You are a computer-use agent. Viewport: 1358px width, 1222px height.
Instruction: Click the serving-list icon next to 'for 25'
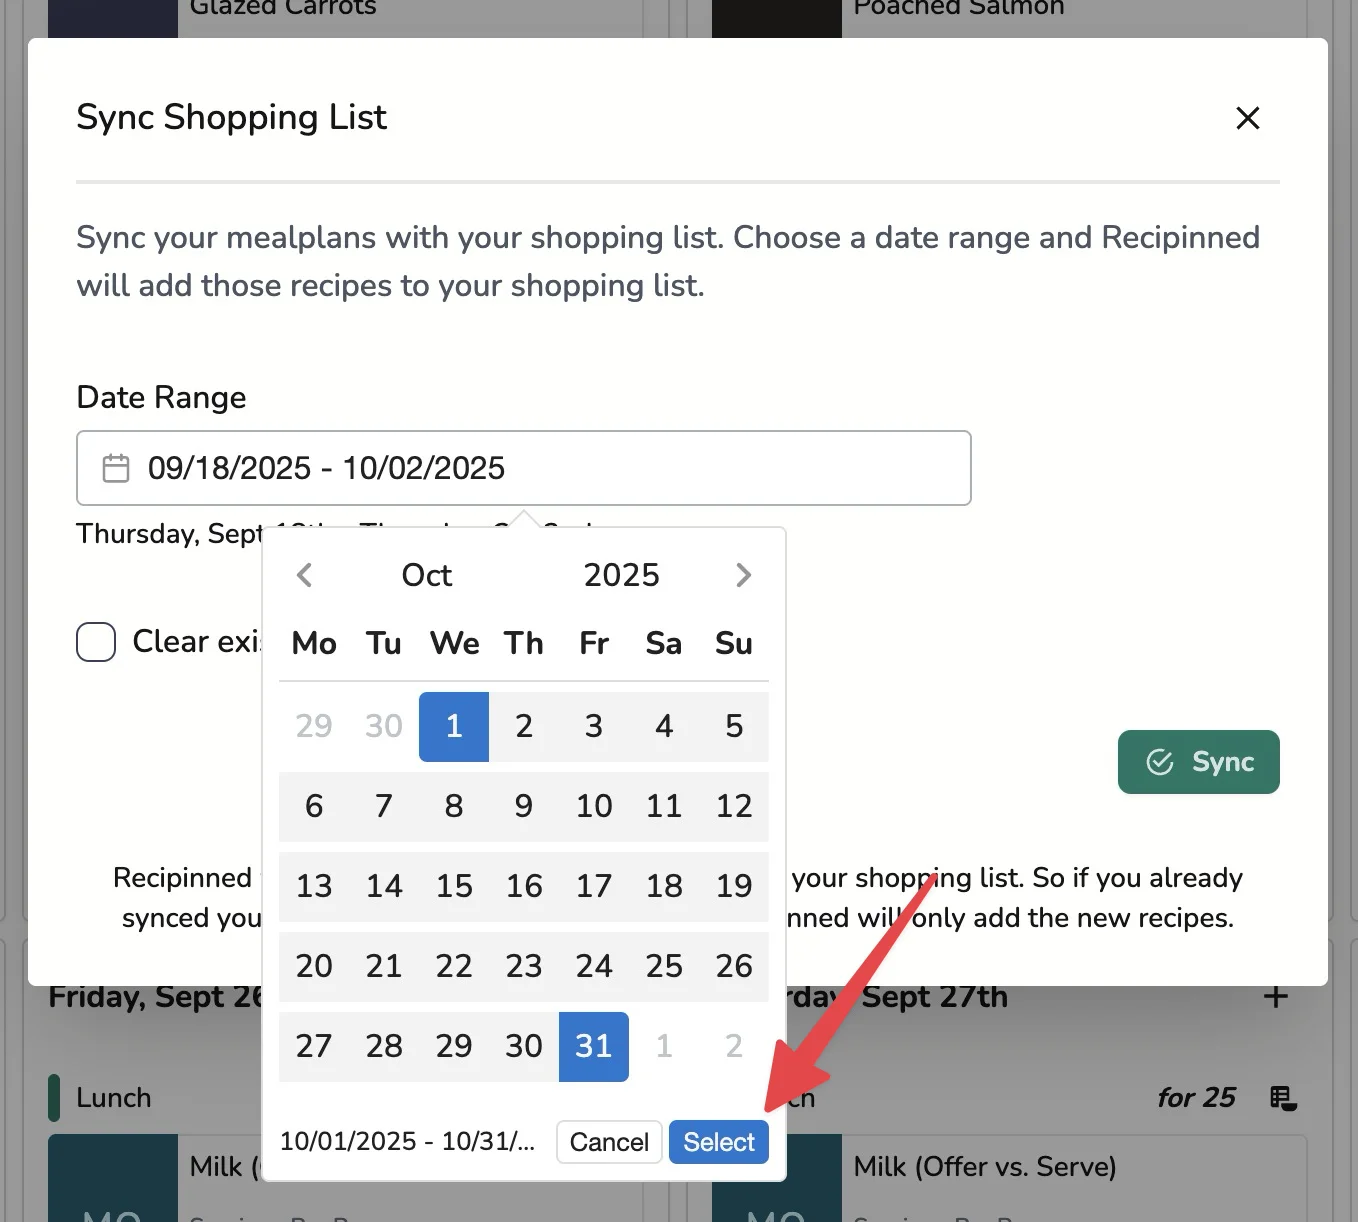[x=1283, y=1097]
